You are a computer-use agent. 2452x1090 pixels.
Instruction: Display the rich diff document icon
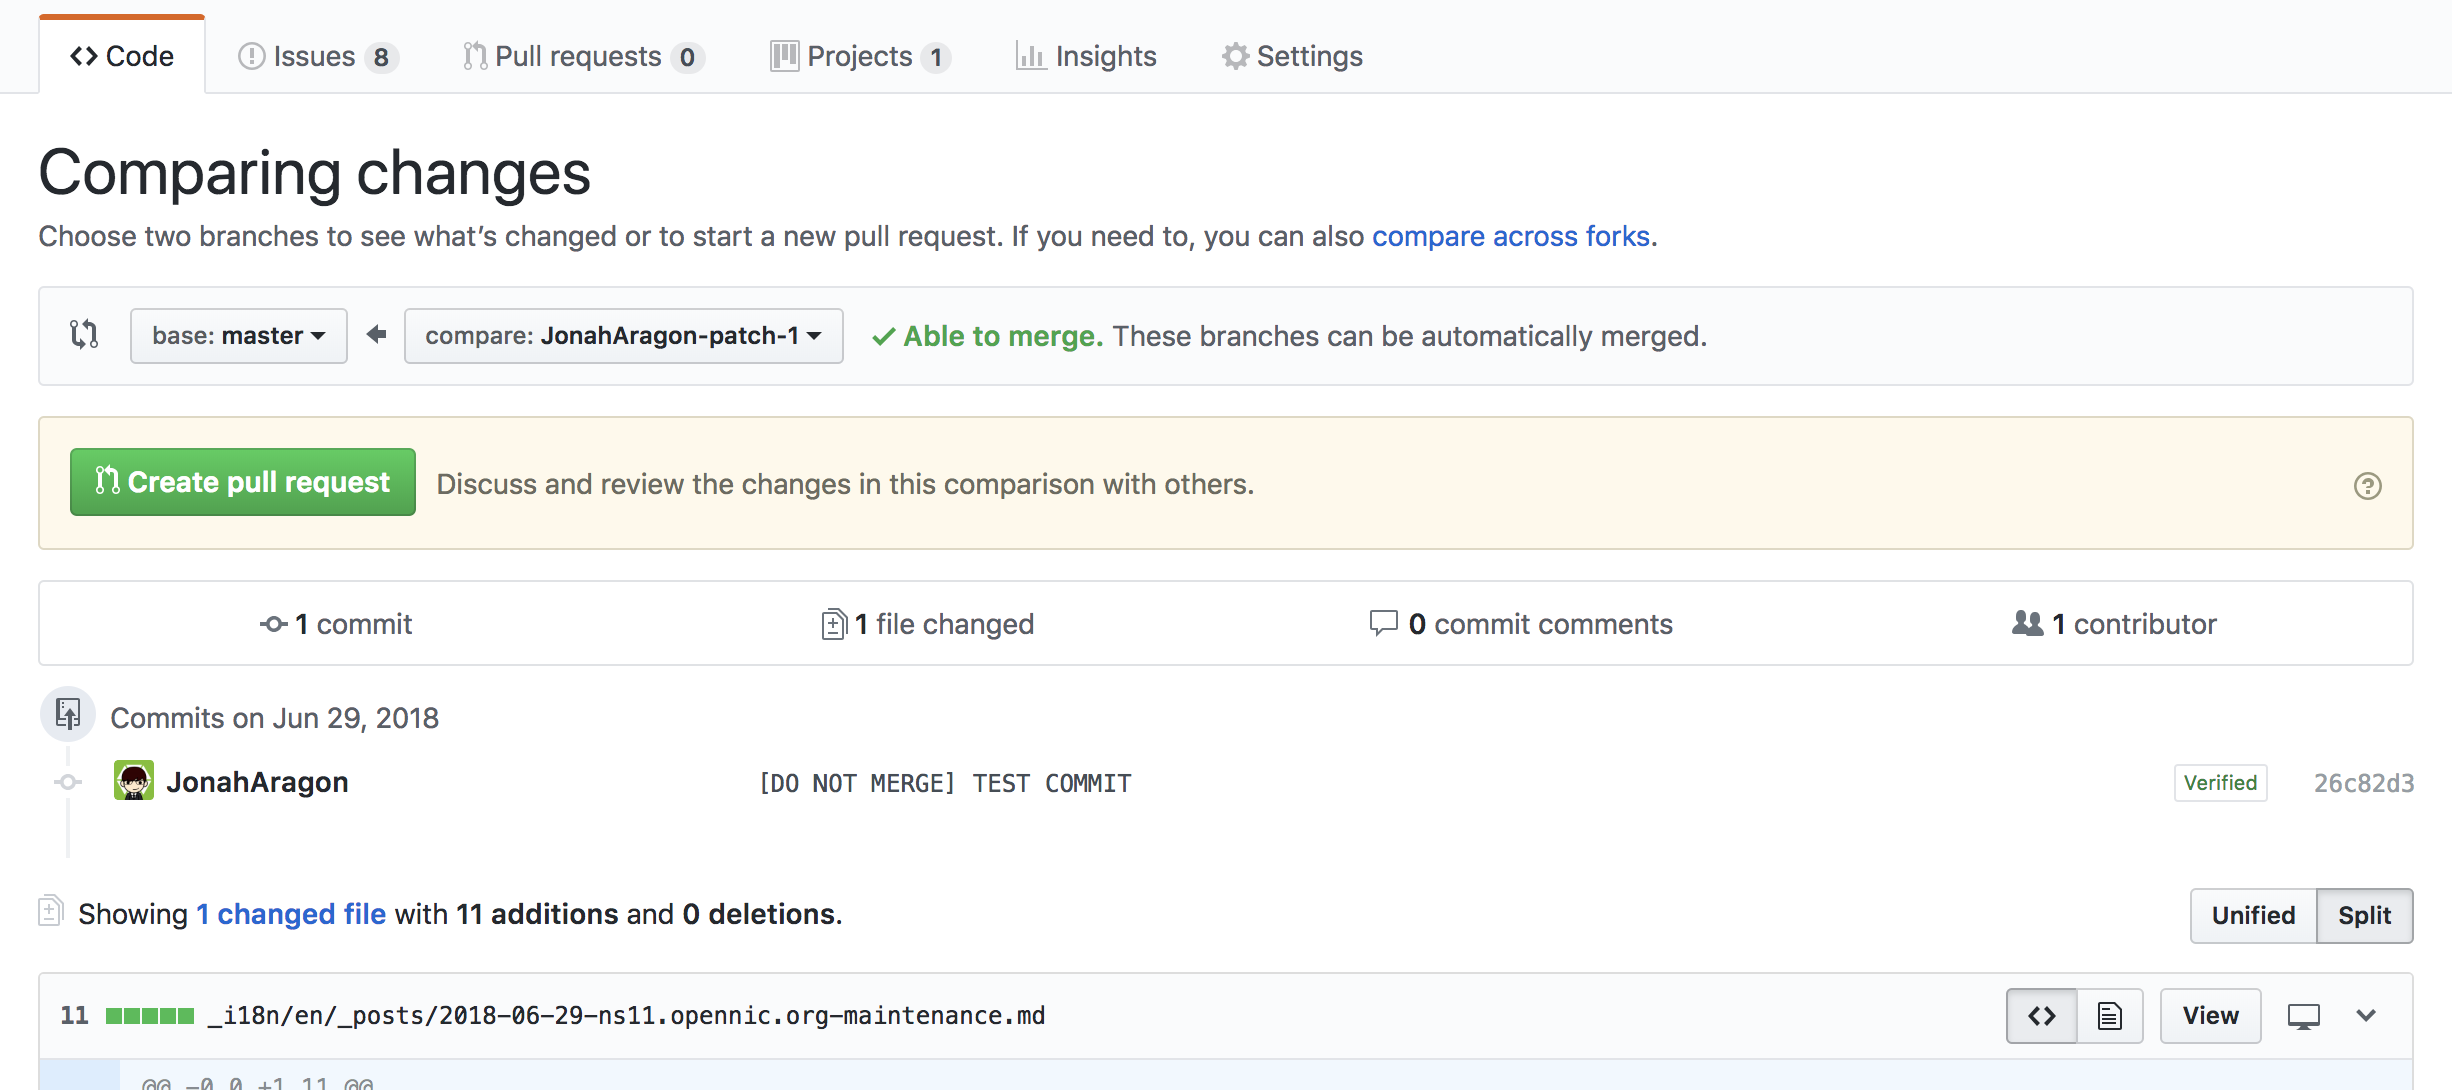2109,1016
